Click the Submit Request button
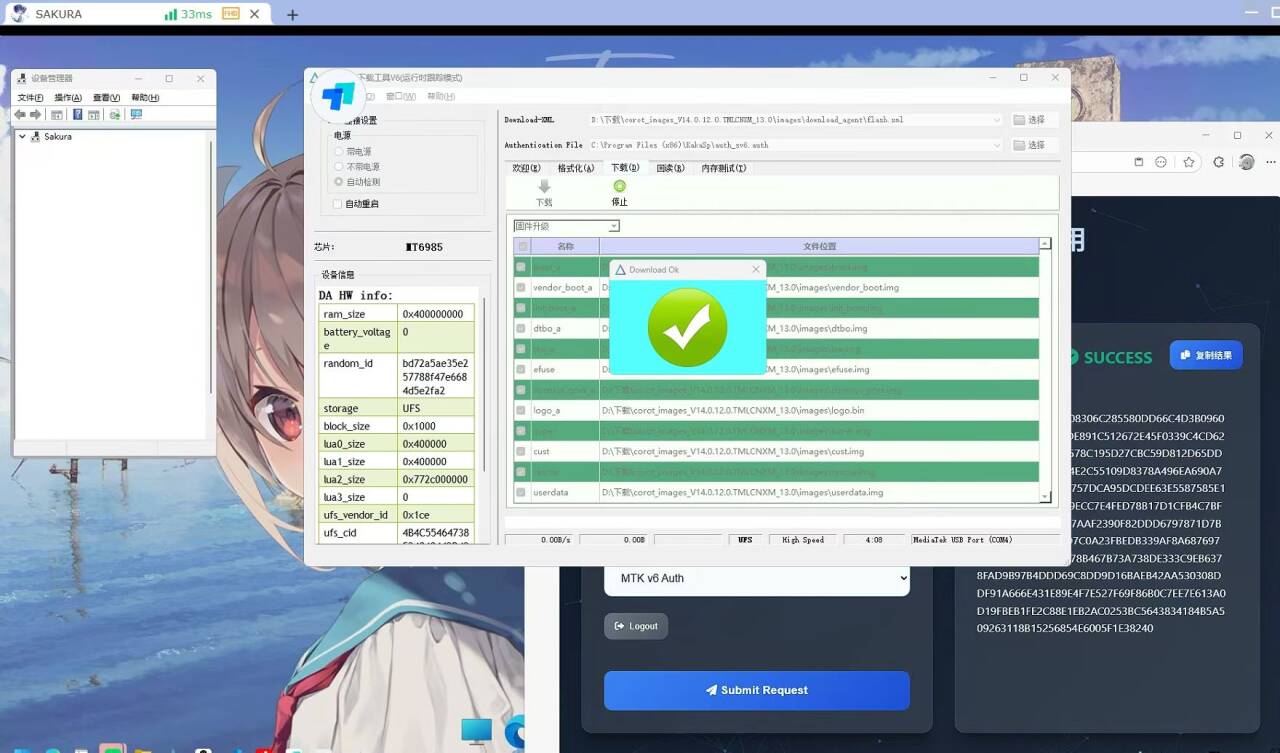Viewport: 1280px width, 753px height. pyautogui.click(x=756, y=690)
